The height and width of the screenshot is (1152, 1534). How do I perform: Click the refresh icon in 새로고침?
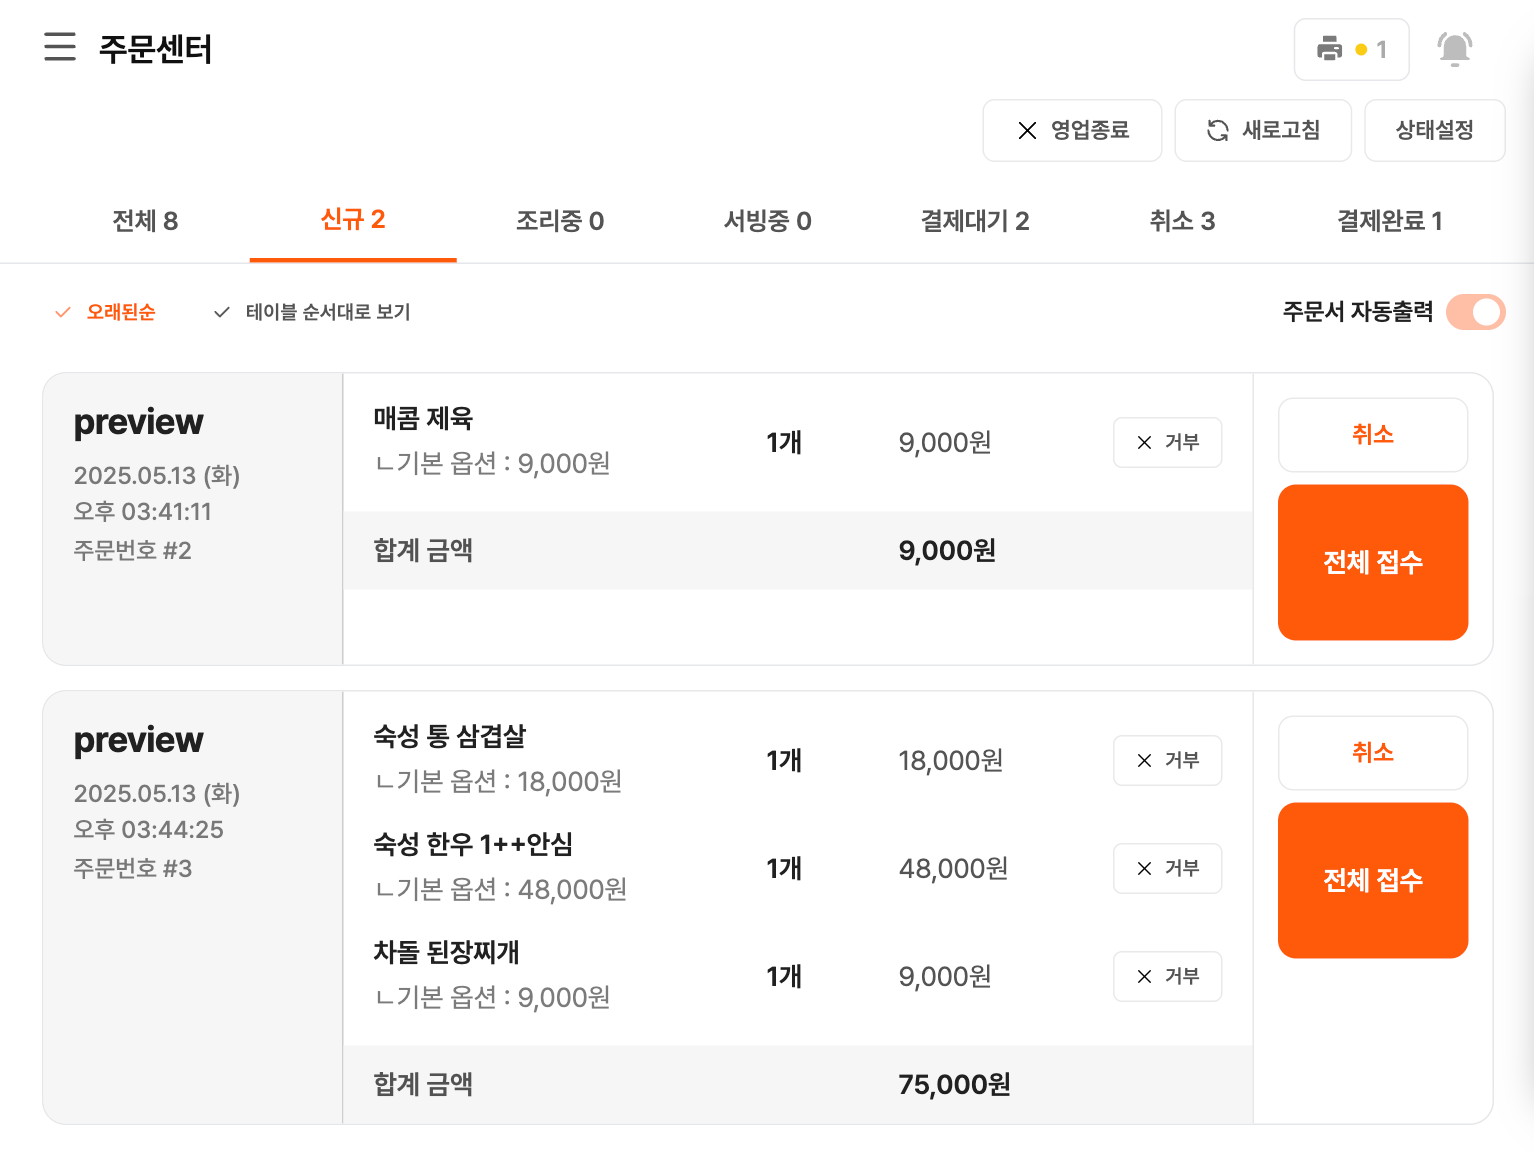(1217, 130)
